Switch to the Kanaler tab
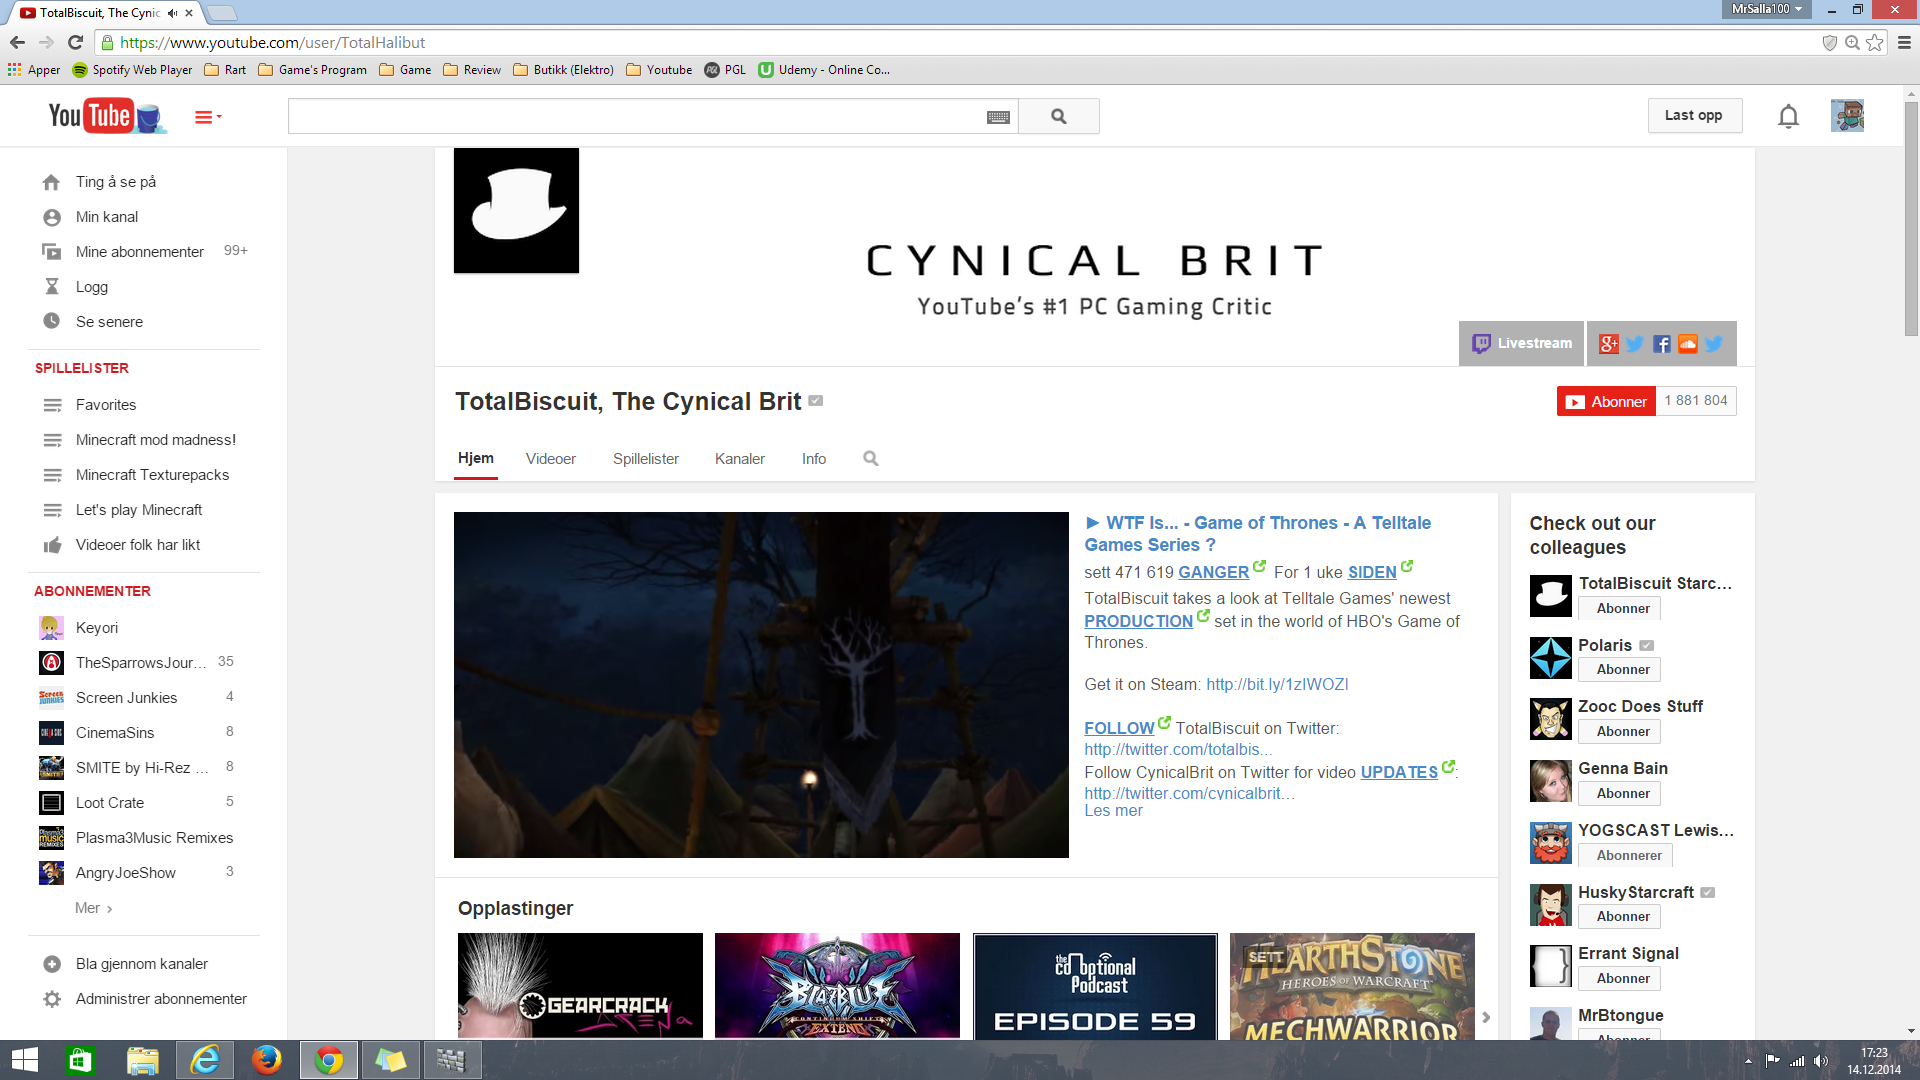 coord(740,459)
